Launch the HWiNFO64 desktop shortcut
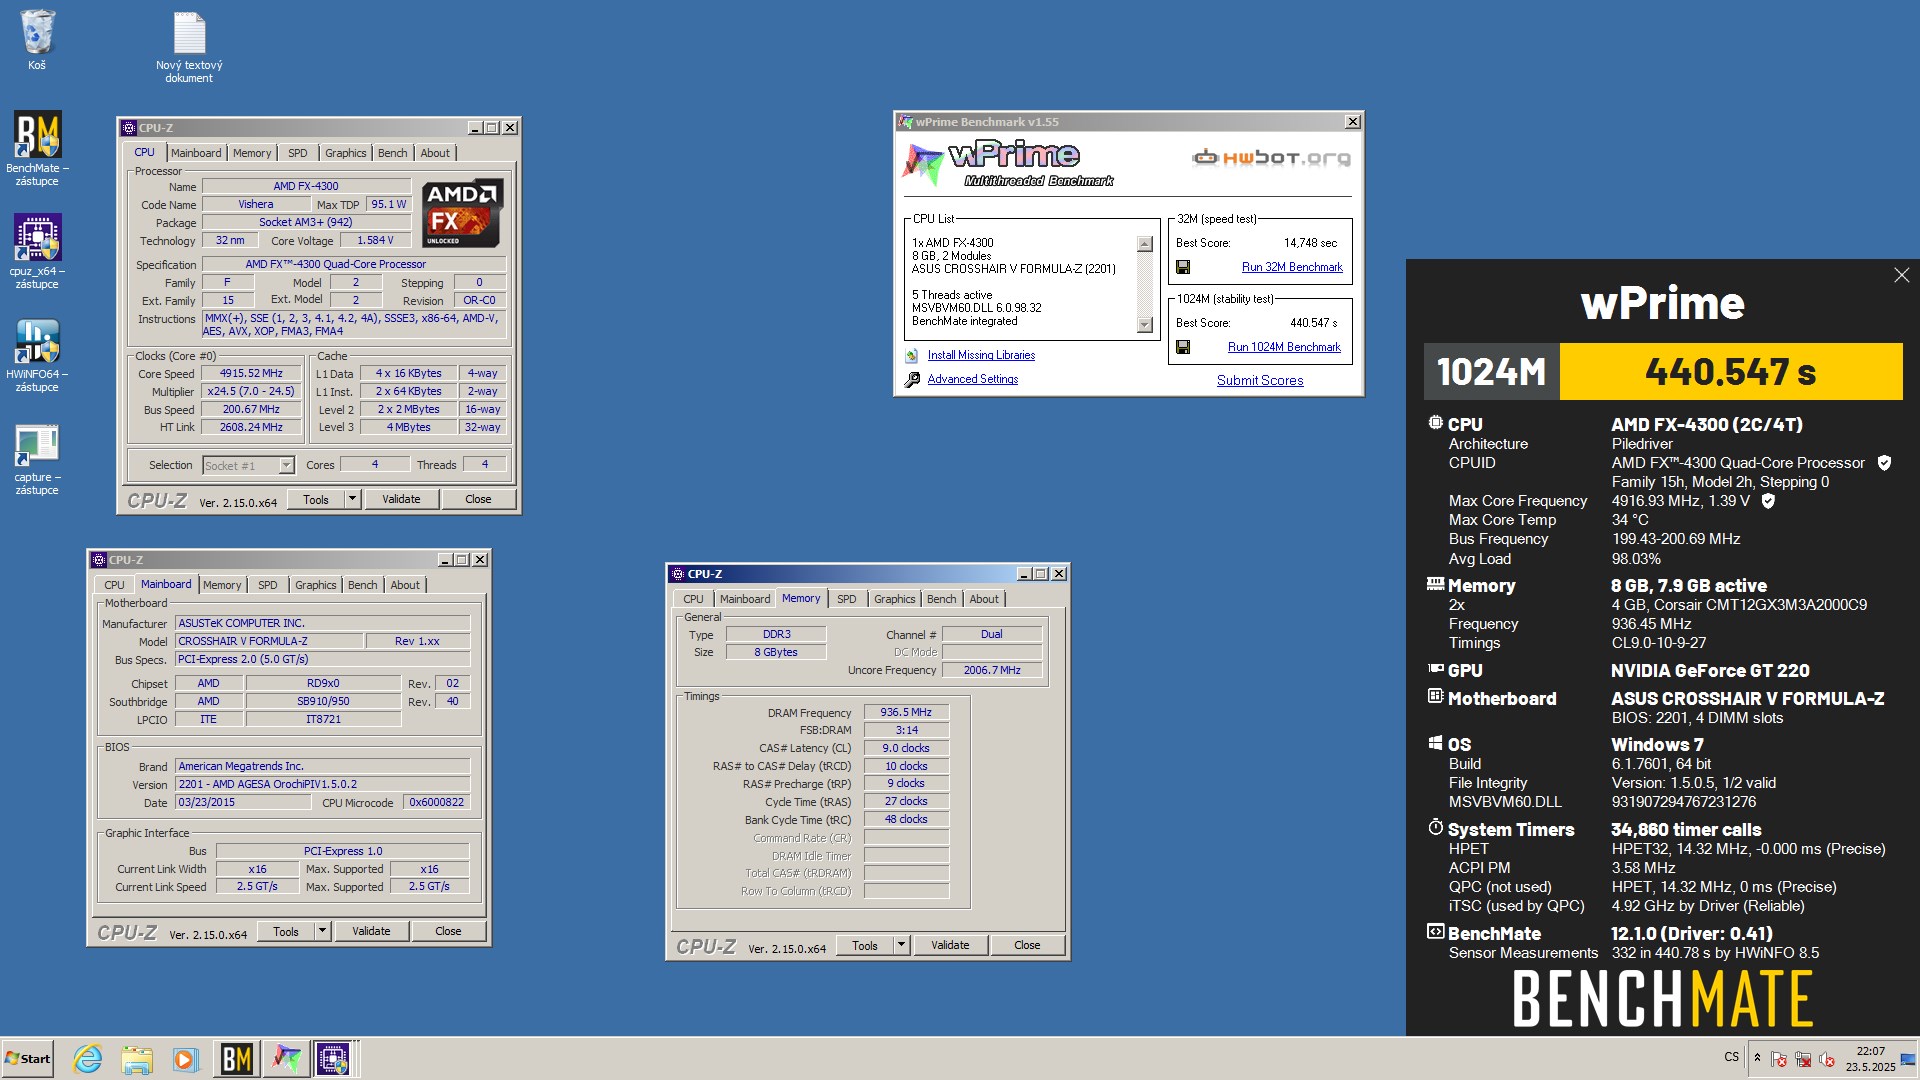 coord(37,354)
